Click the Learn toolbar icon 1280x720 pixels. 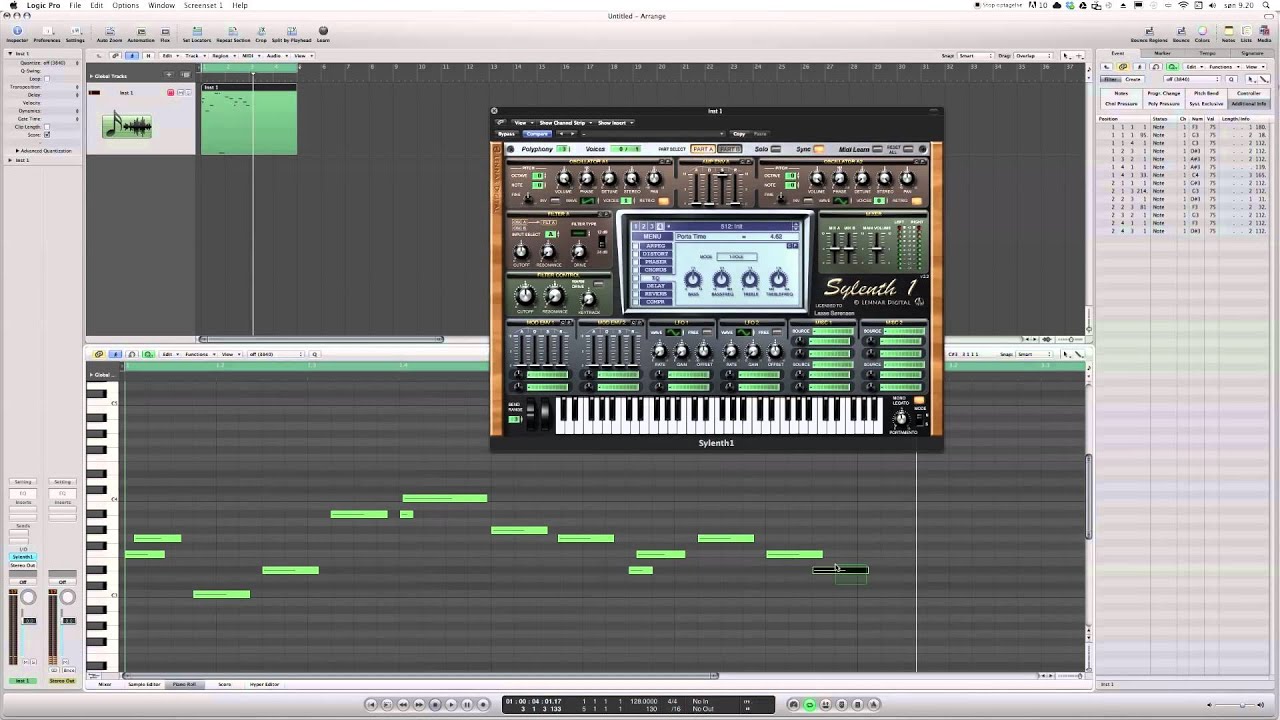click(x=323, y=34)
